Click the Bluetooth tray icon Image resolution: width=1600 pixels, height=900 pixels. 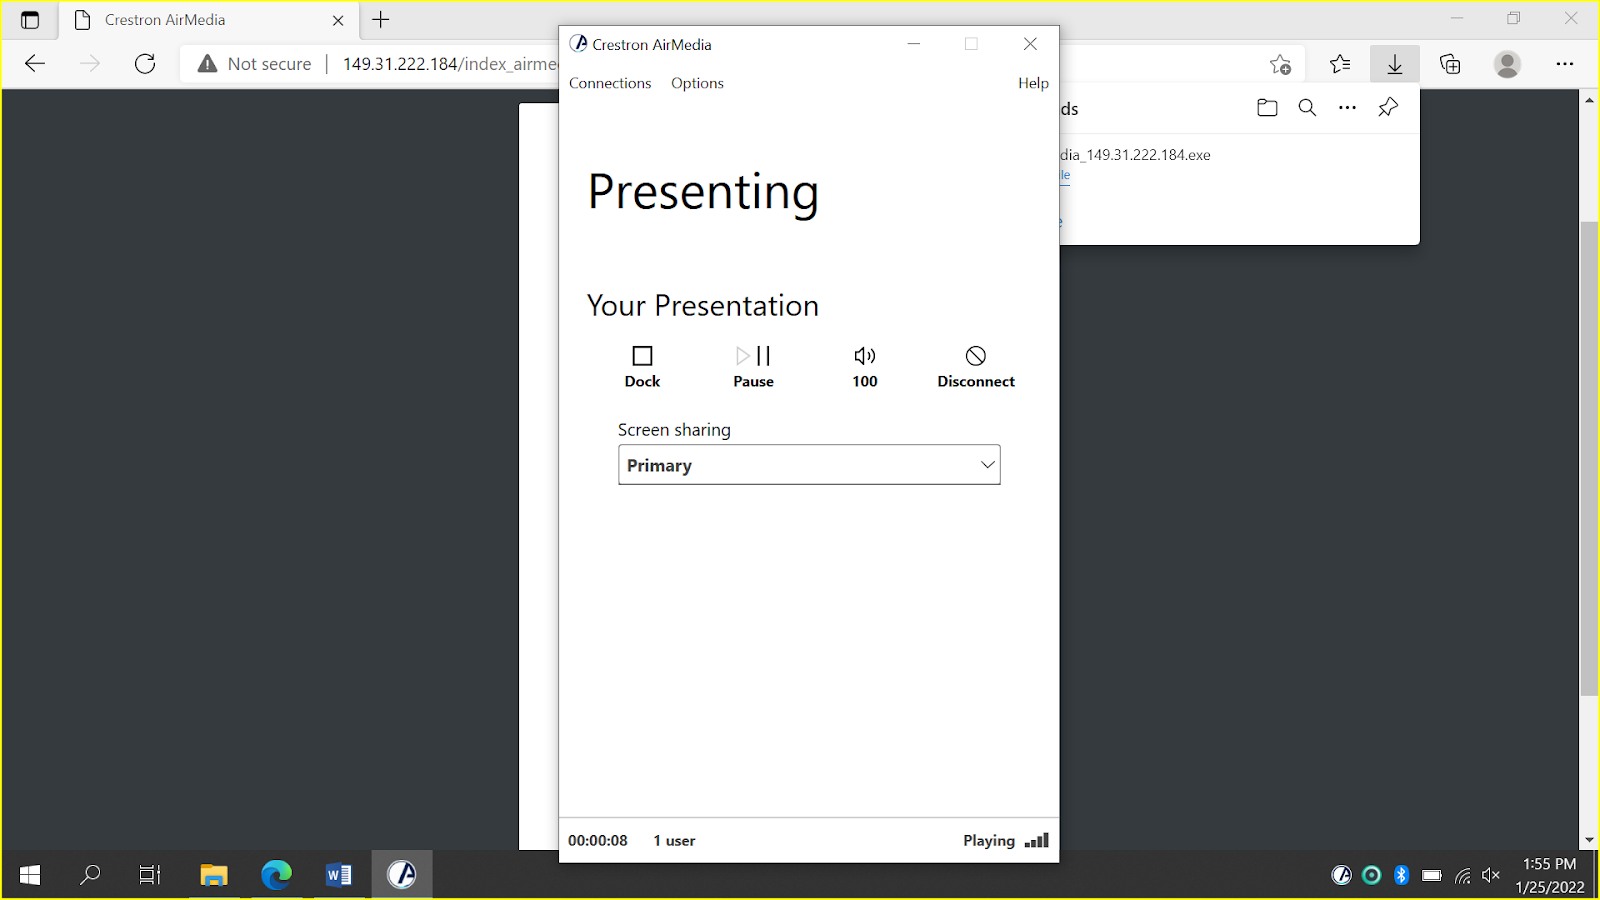click(1401, 875)
